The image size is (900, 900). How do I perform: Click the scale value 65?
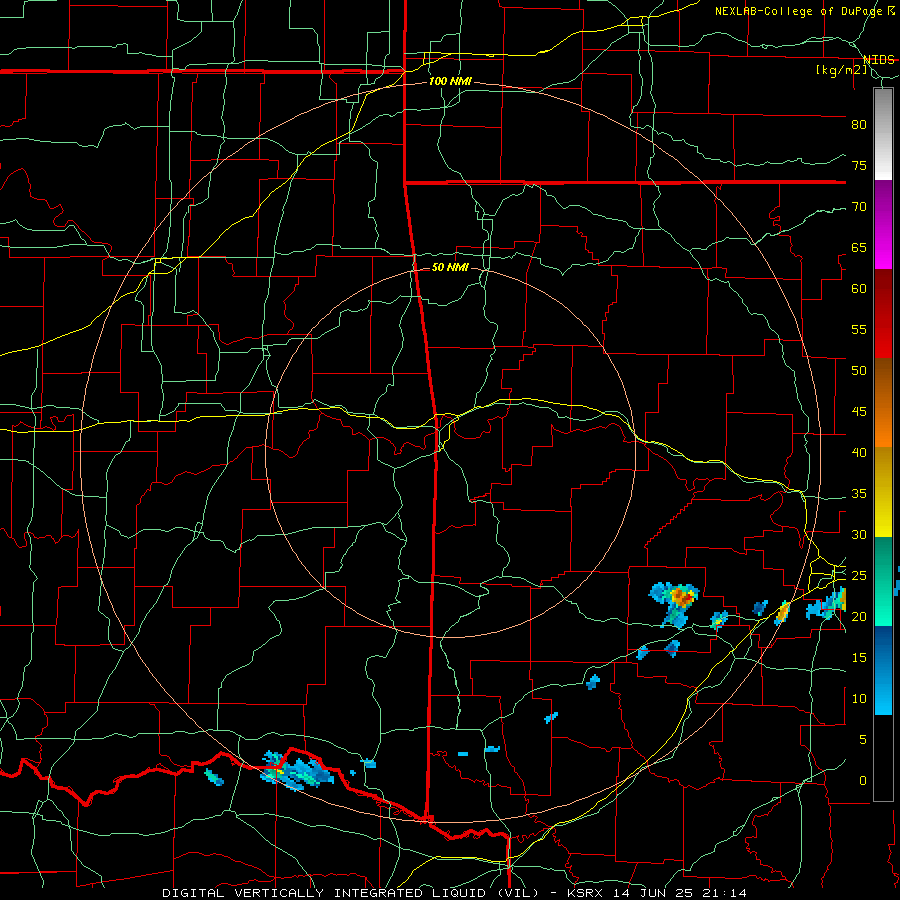point(859,248)
